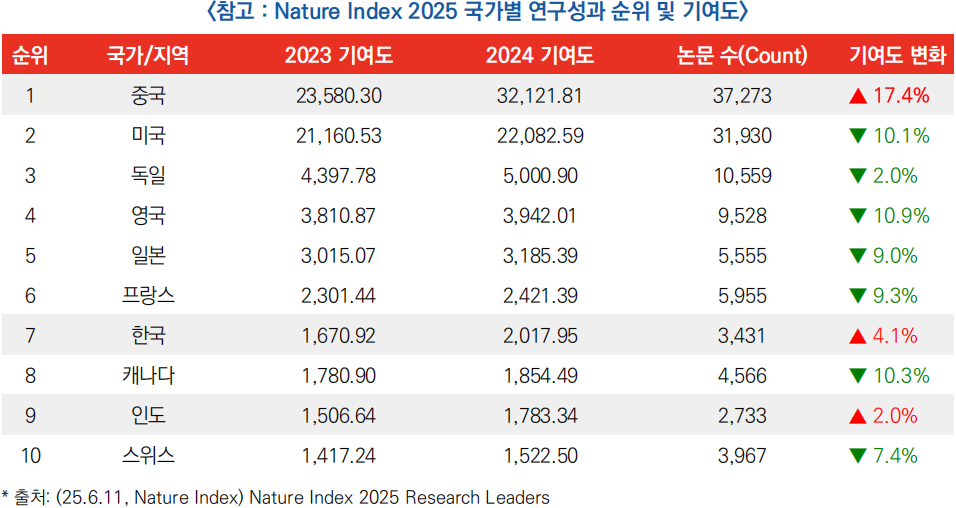Select the 2023 기여도 column header
The width and height of the screenshot is (956, 508).
coord(339,56)
